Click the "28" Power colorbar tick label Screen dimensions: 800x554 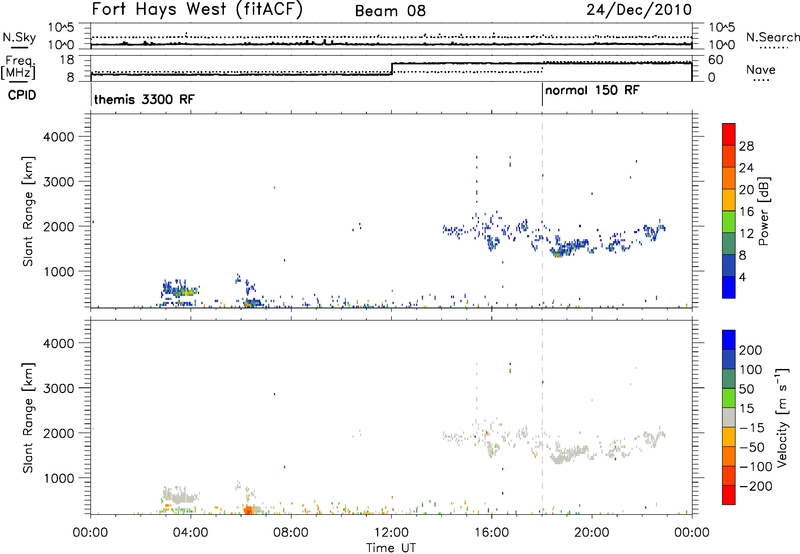[x=746, y=146]
